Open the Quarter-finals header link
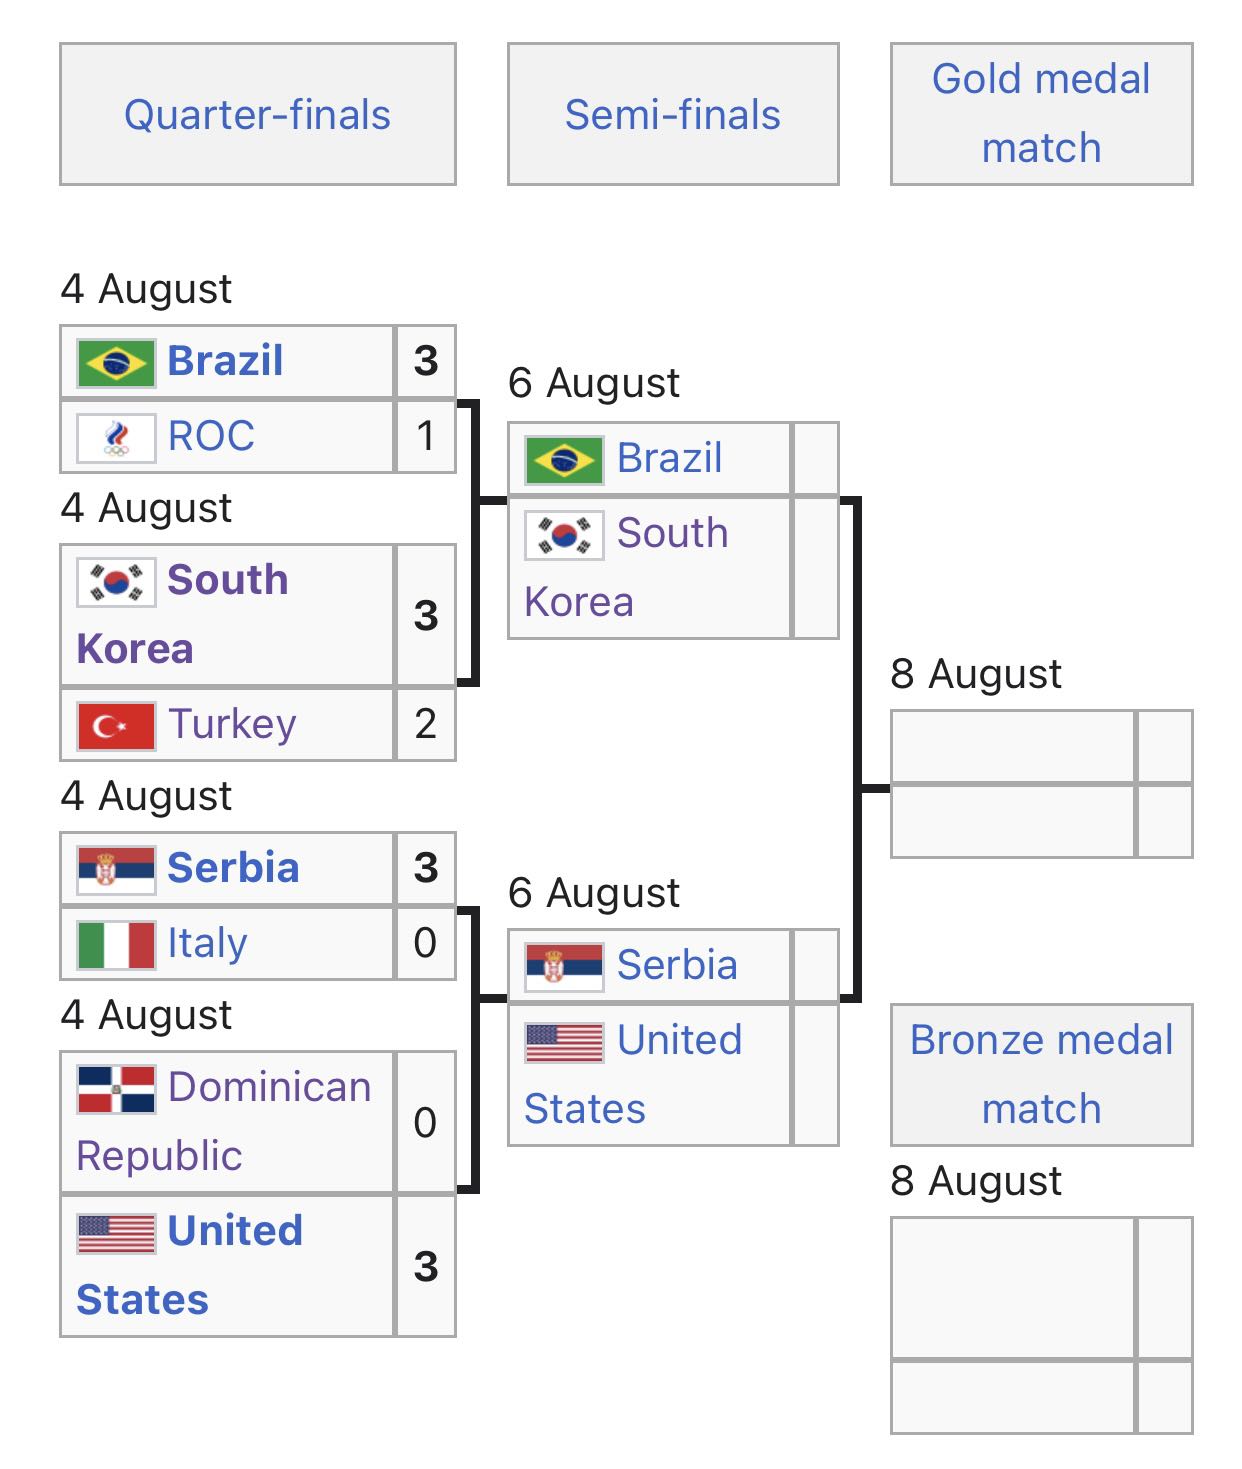 coord(257,115)
